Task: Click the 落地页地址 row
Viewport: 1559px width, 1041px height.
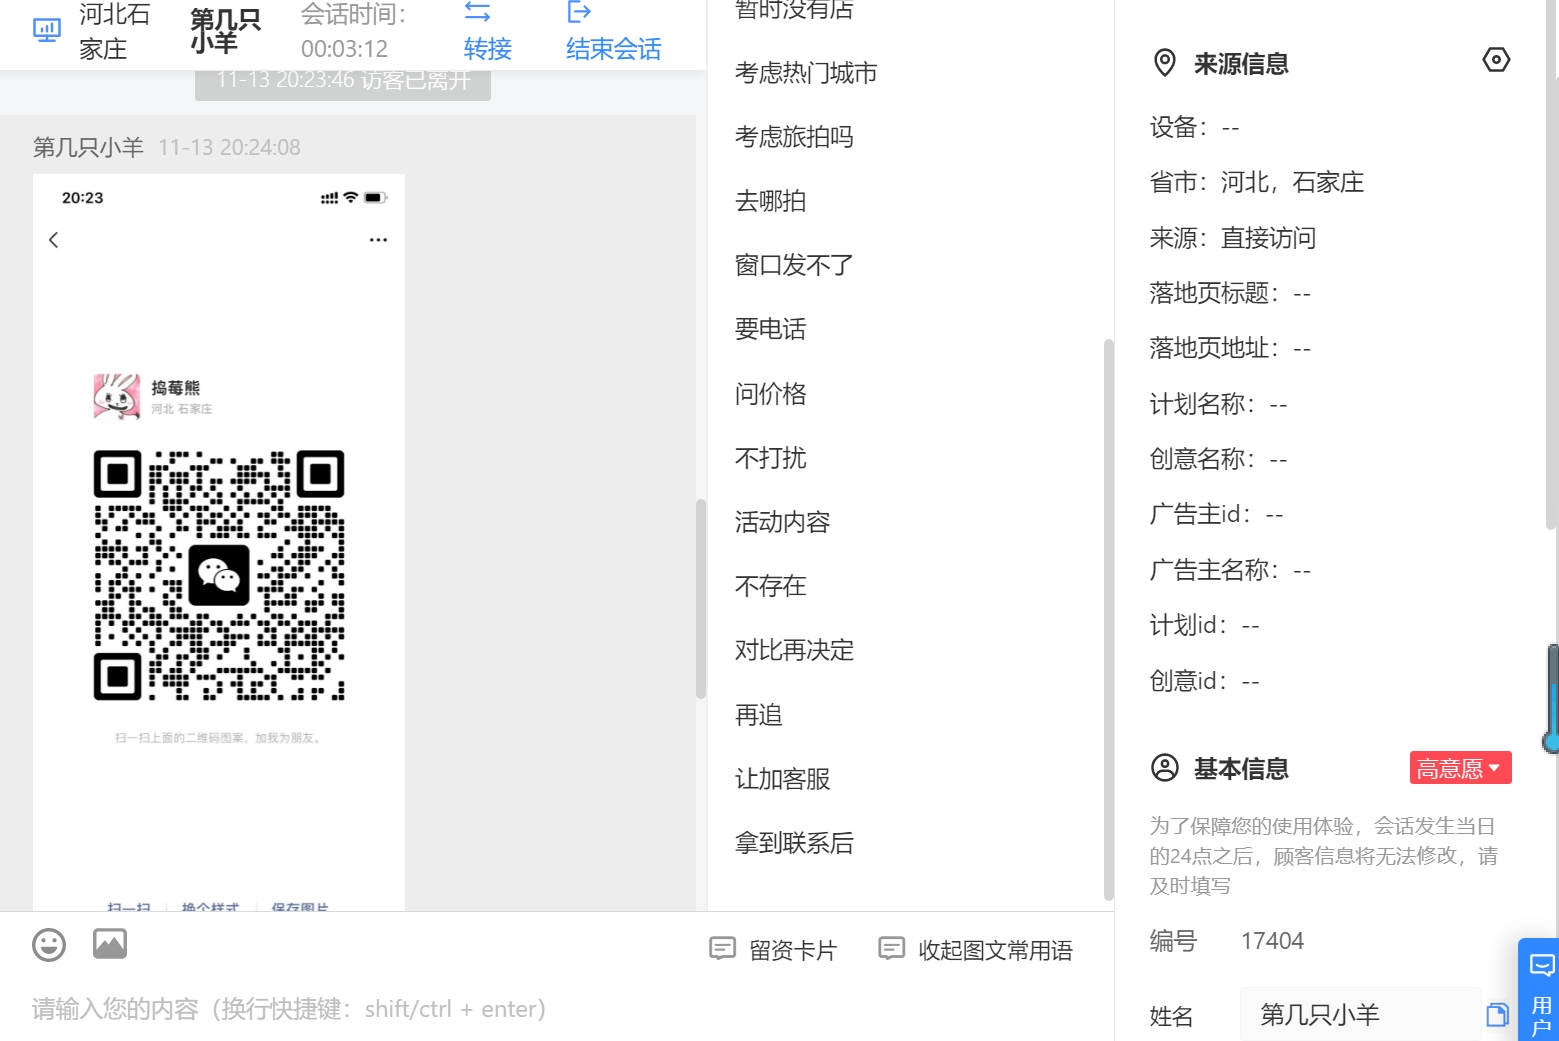Action: (x=1230, y=348)
